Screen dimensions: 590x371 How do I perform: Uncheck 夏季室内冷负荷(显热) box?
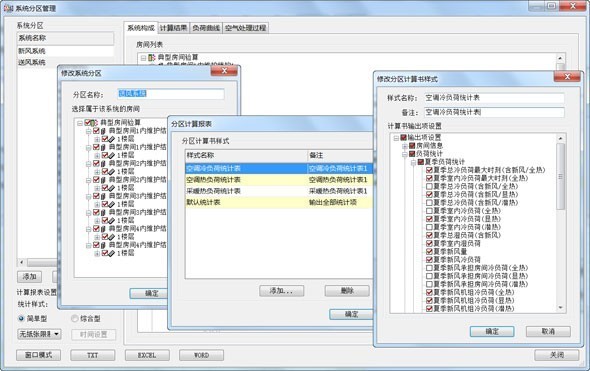(429, 219)
